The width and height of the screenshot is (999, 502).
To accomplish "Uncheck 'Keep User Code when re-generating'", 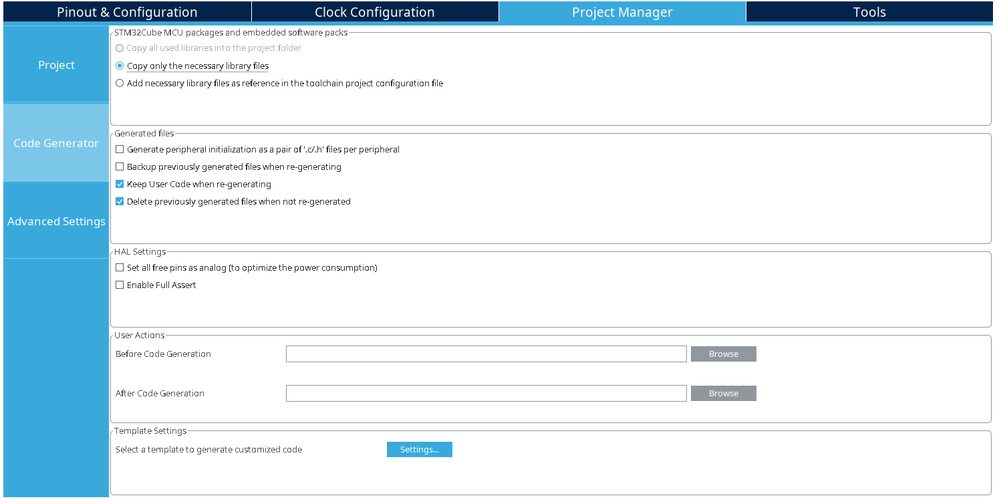I will click(x=120, y=185).
